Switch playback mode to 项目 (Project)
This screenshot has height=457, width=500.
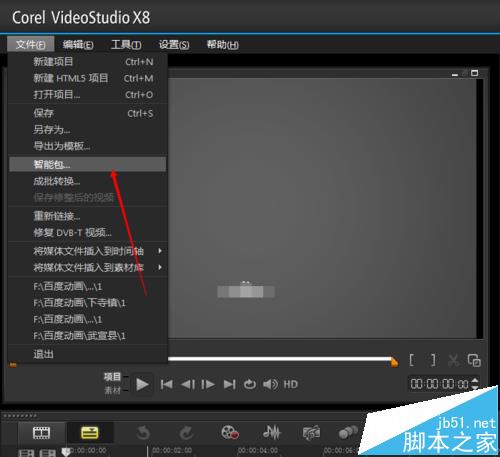coord(112,377)
